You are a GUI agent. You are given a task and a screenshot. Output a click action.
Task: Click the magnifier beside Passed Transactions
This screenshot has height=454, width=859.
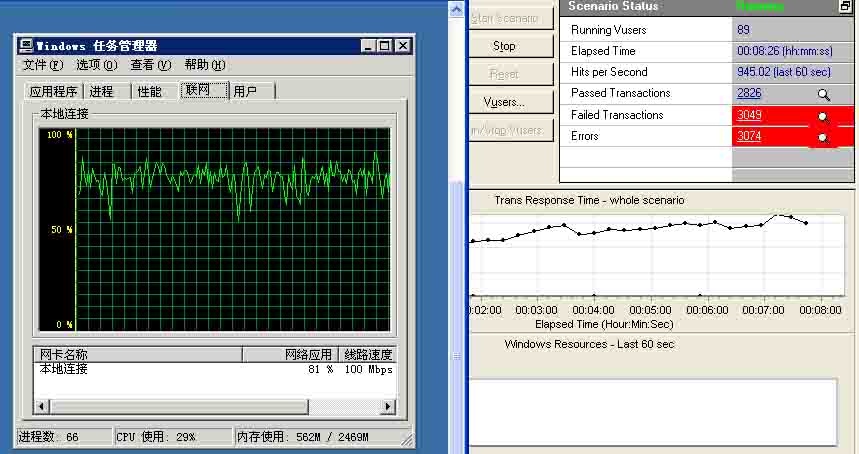[823, 94]
